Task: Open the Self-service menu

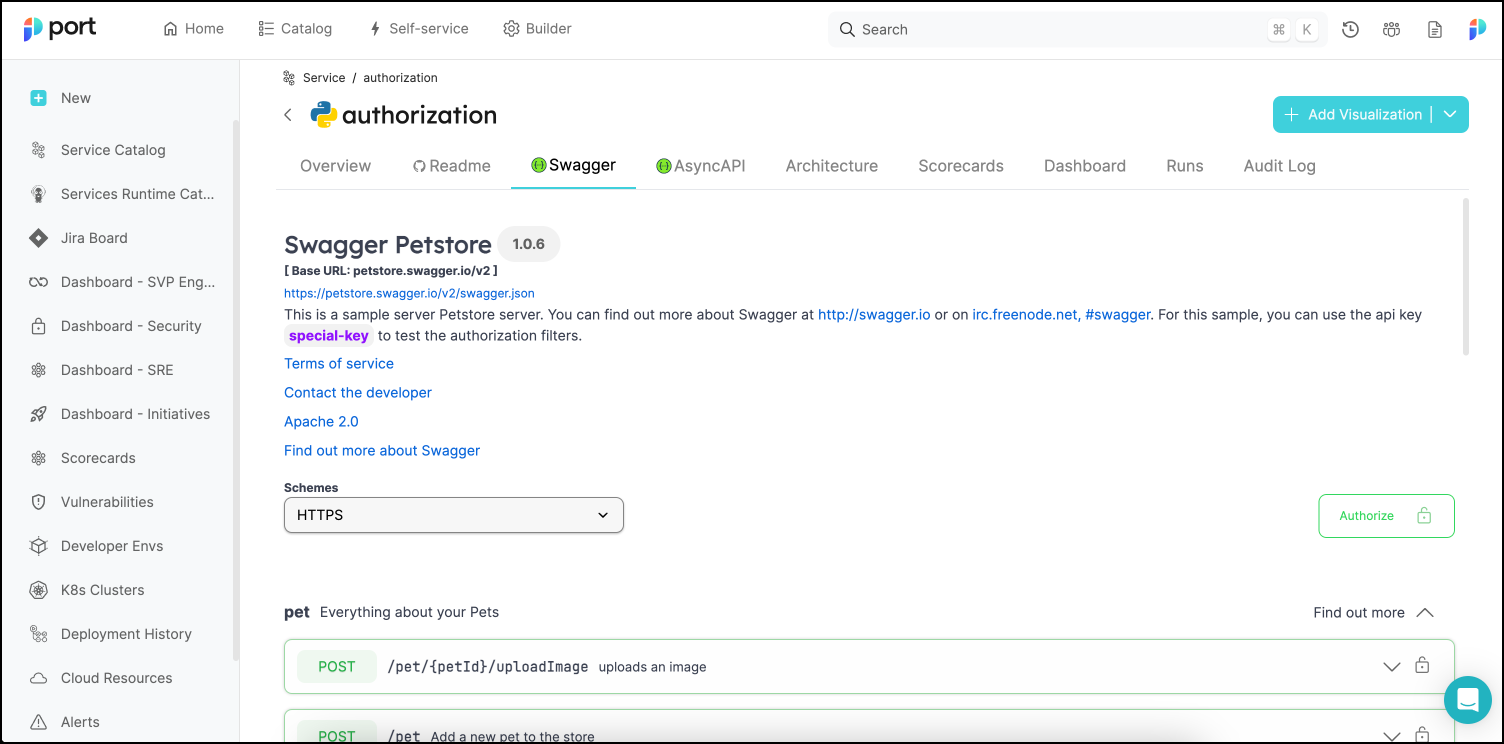Action: tap(418, 29)
